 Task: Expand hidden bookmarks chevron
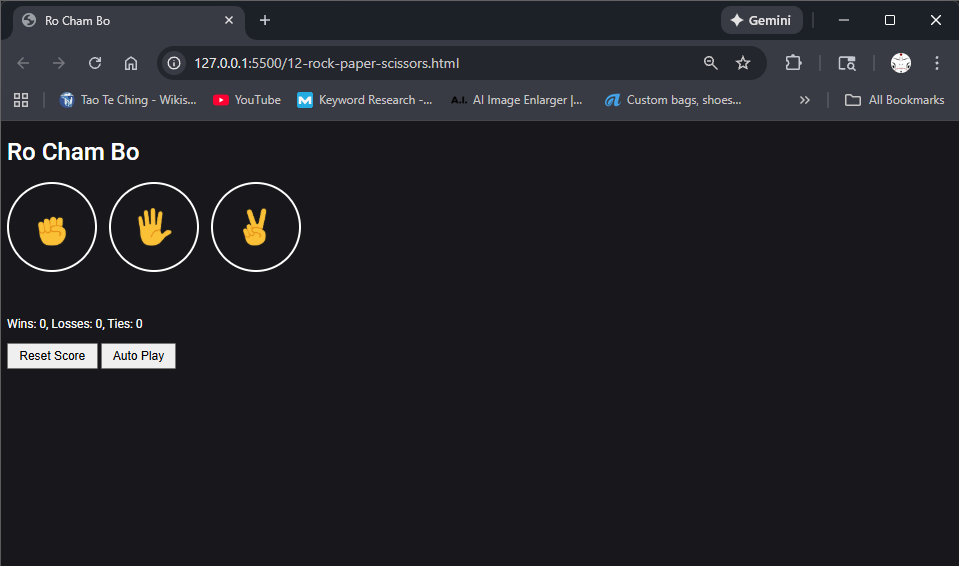805,100
